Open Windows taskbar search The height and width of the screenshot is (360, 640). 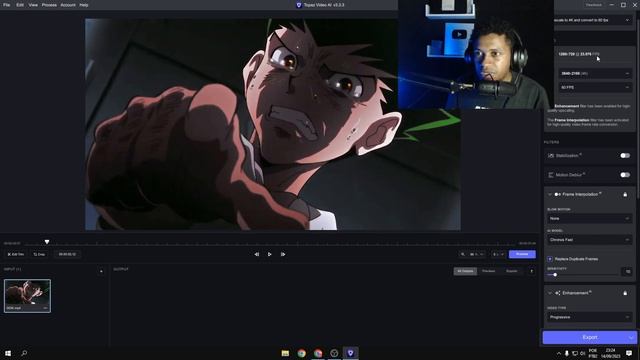point(24,353)
